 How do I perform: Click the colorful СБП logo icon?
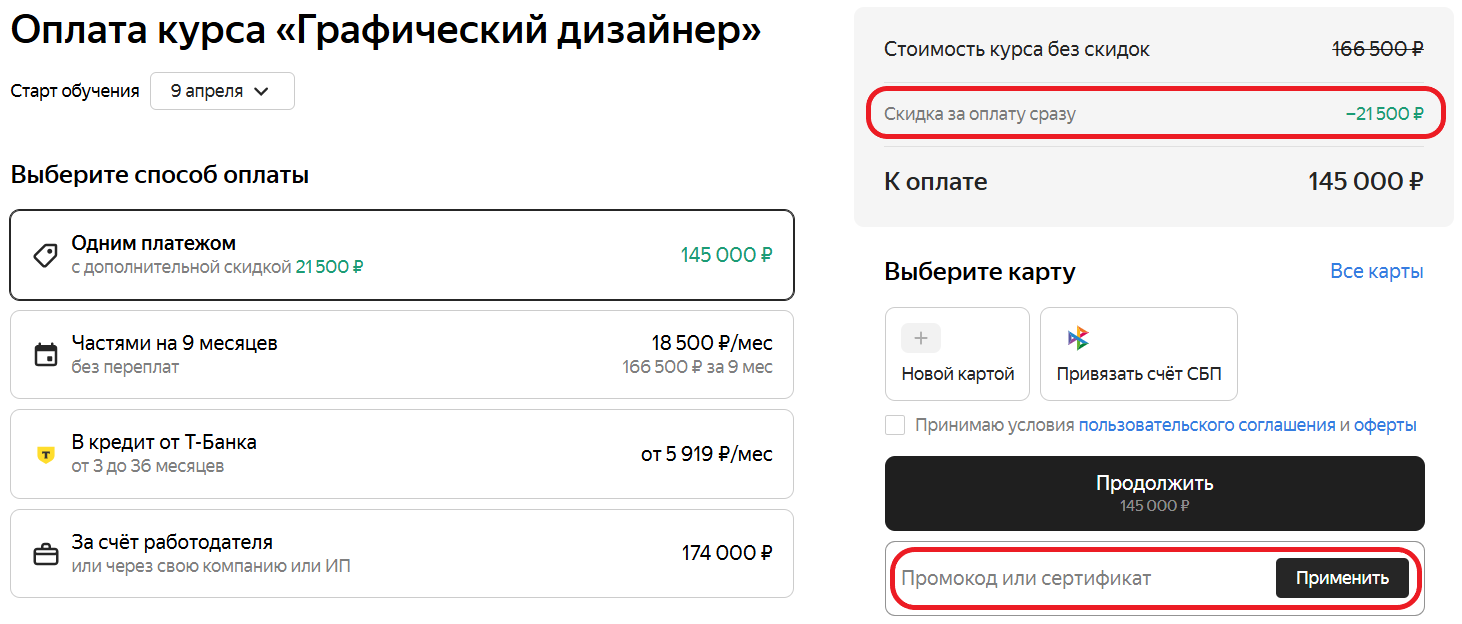tap(1078, 338)
